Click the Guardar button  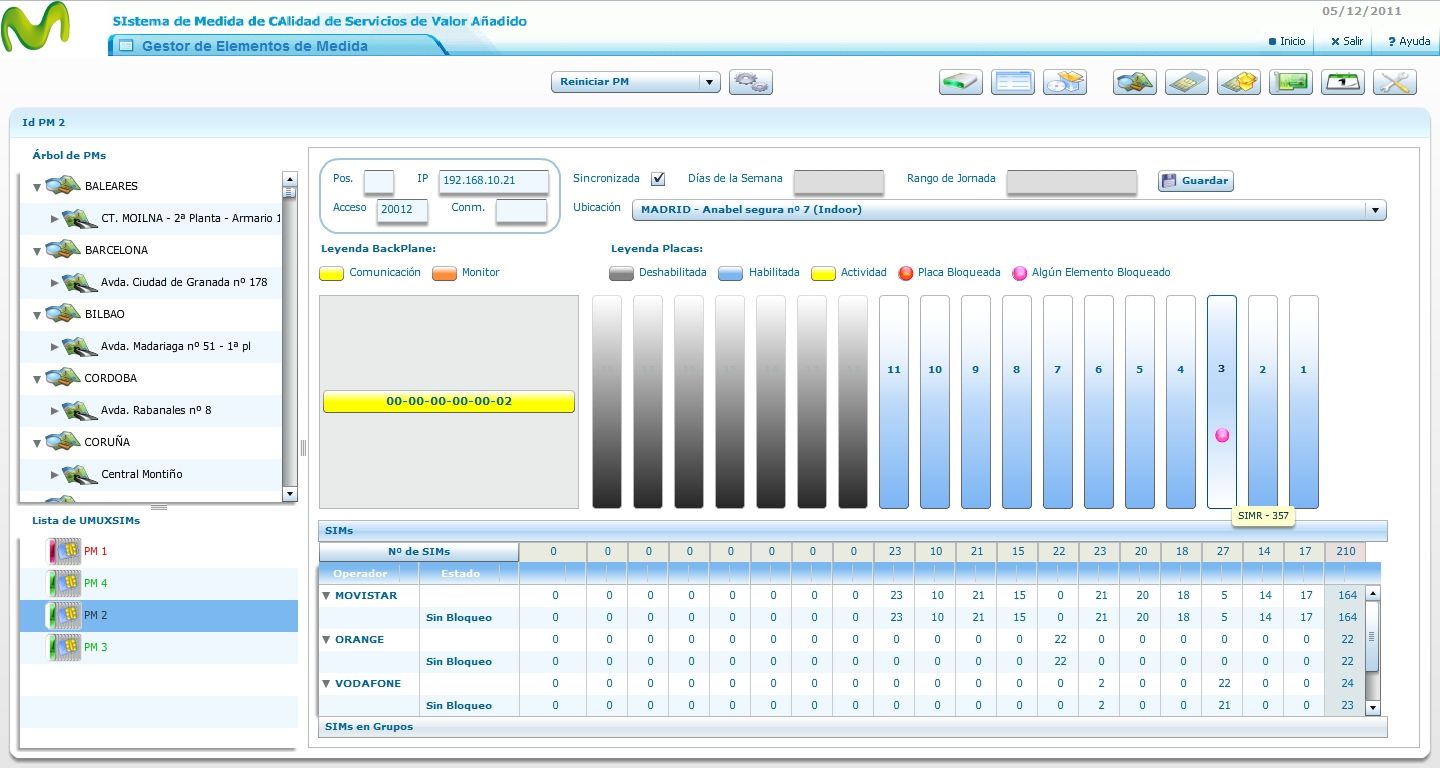pyautogui.click(x=1196, y=181)
